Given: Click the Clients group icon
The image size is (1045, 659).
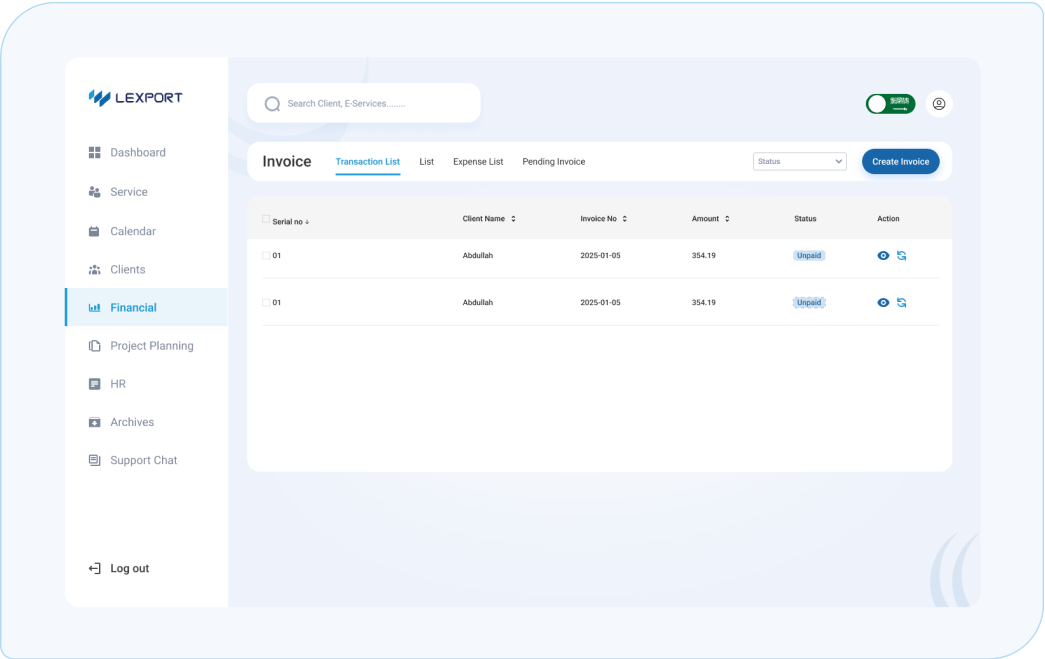Looking at the screenshot, I should point(95,270).
